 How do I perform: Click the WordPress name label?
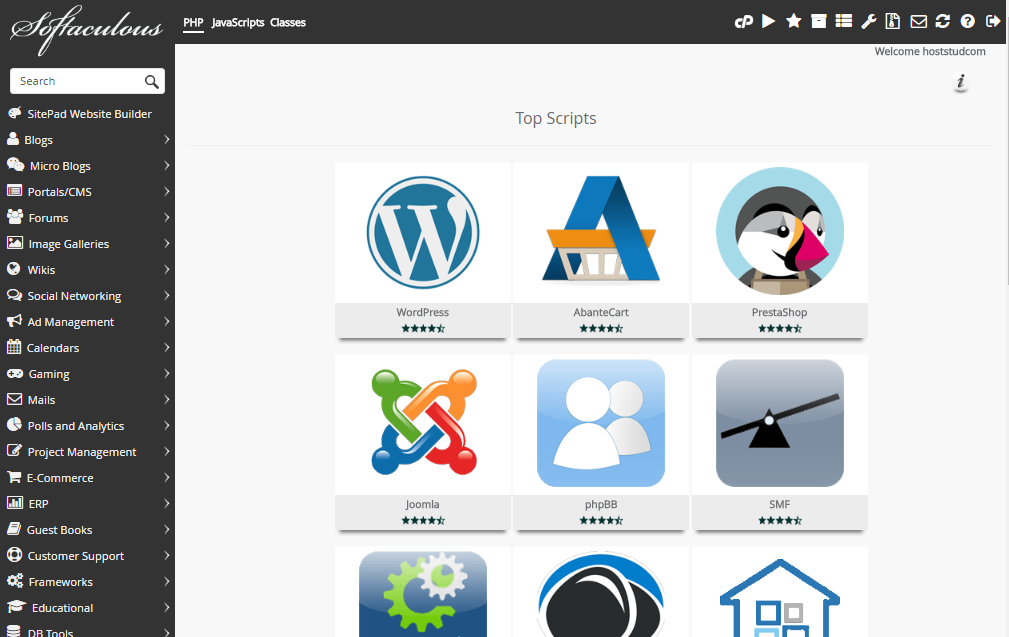423,312
